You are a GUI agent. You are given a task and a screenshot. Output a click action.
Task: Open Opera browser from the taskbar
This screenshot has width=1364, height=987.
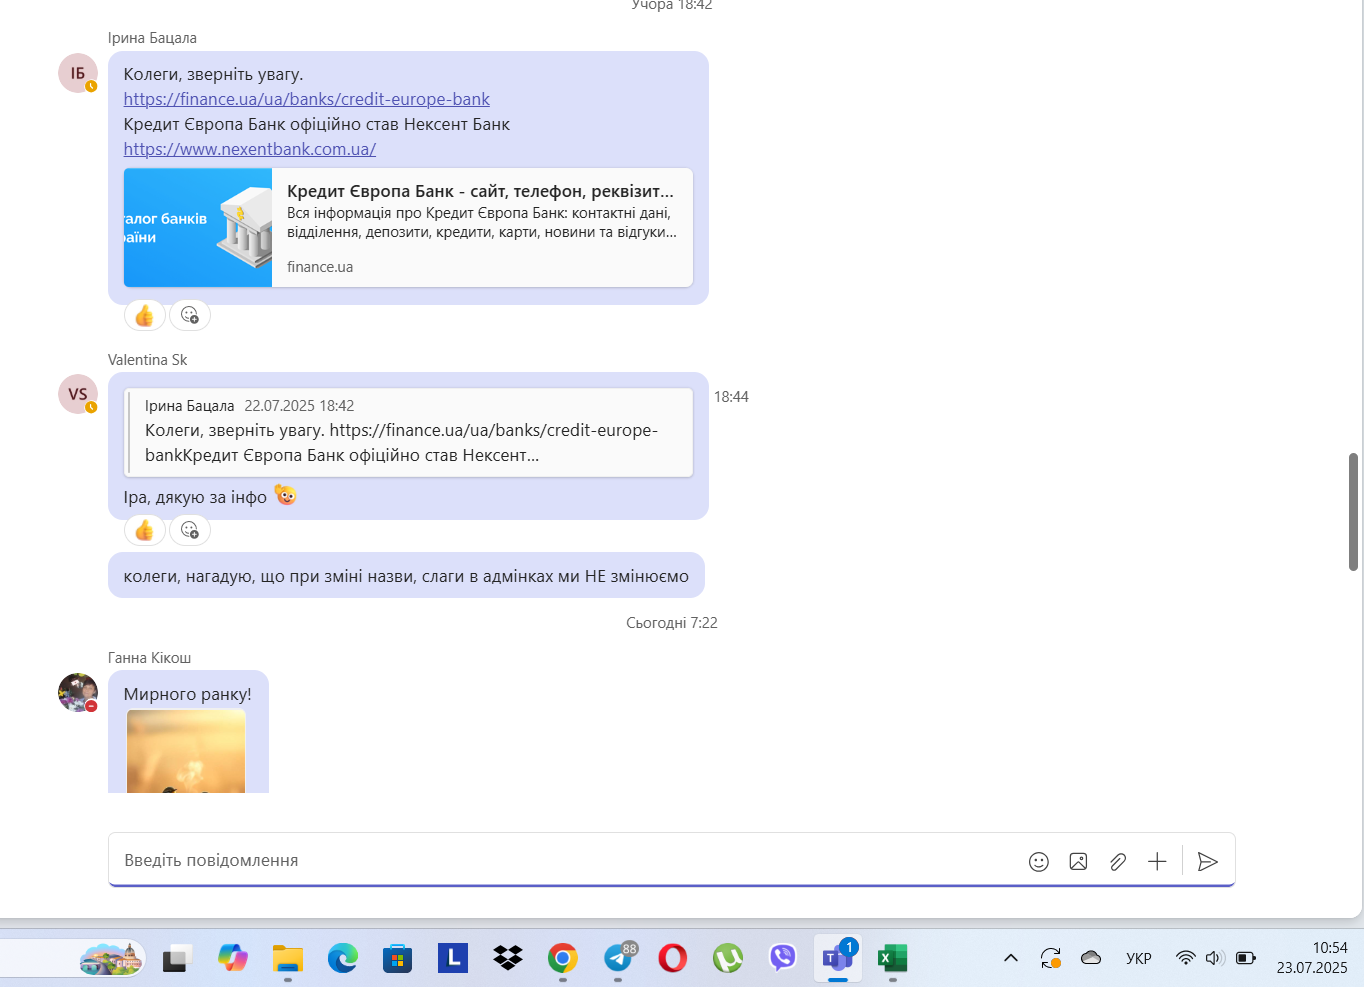(x=672, y=959)
